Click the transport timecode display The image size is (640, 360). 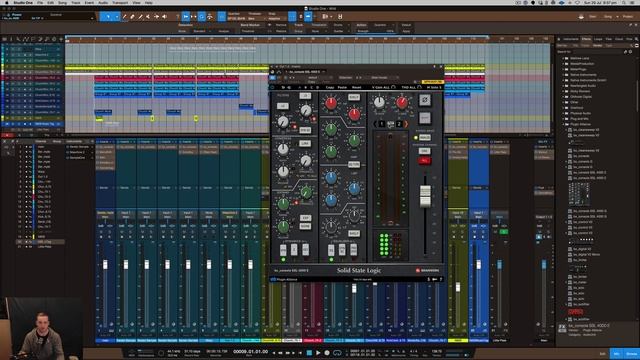250,351
